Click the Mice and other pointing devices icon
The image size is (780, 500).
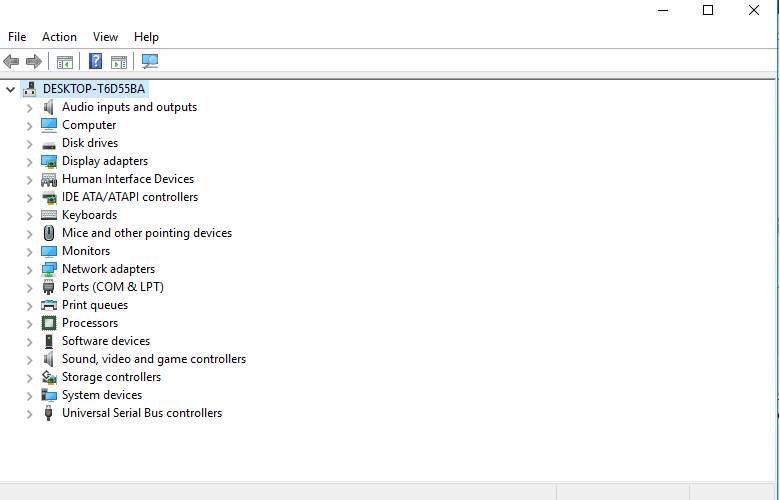tap(49, 233)
